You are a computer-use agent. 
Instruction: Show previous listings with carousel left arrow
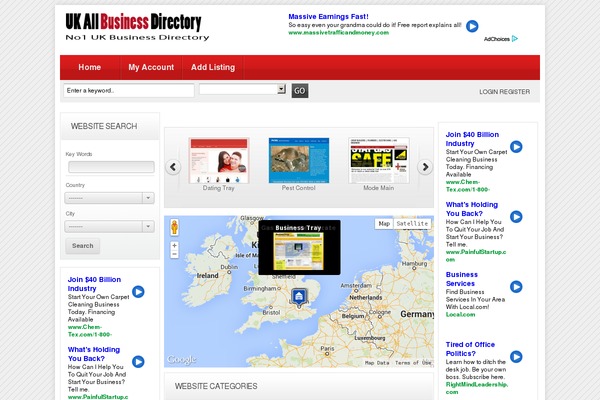point(173,167)
